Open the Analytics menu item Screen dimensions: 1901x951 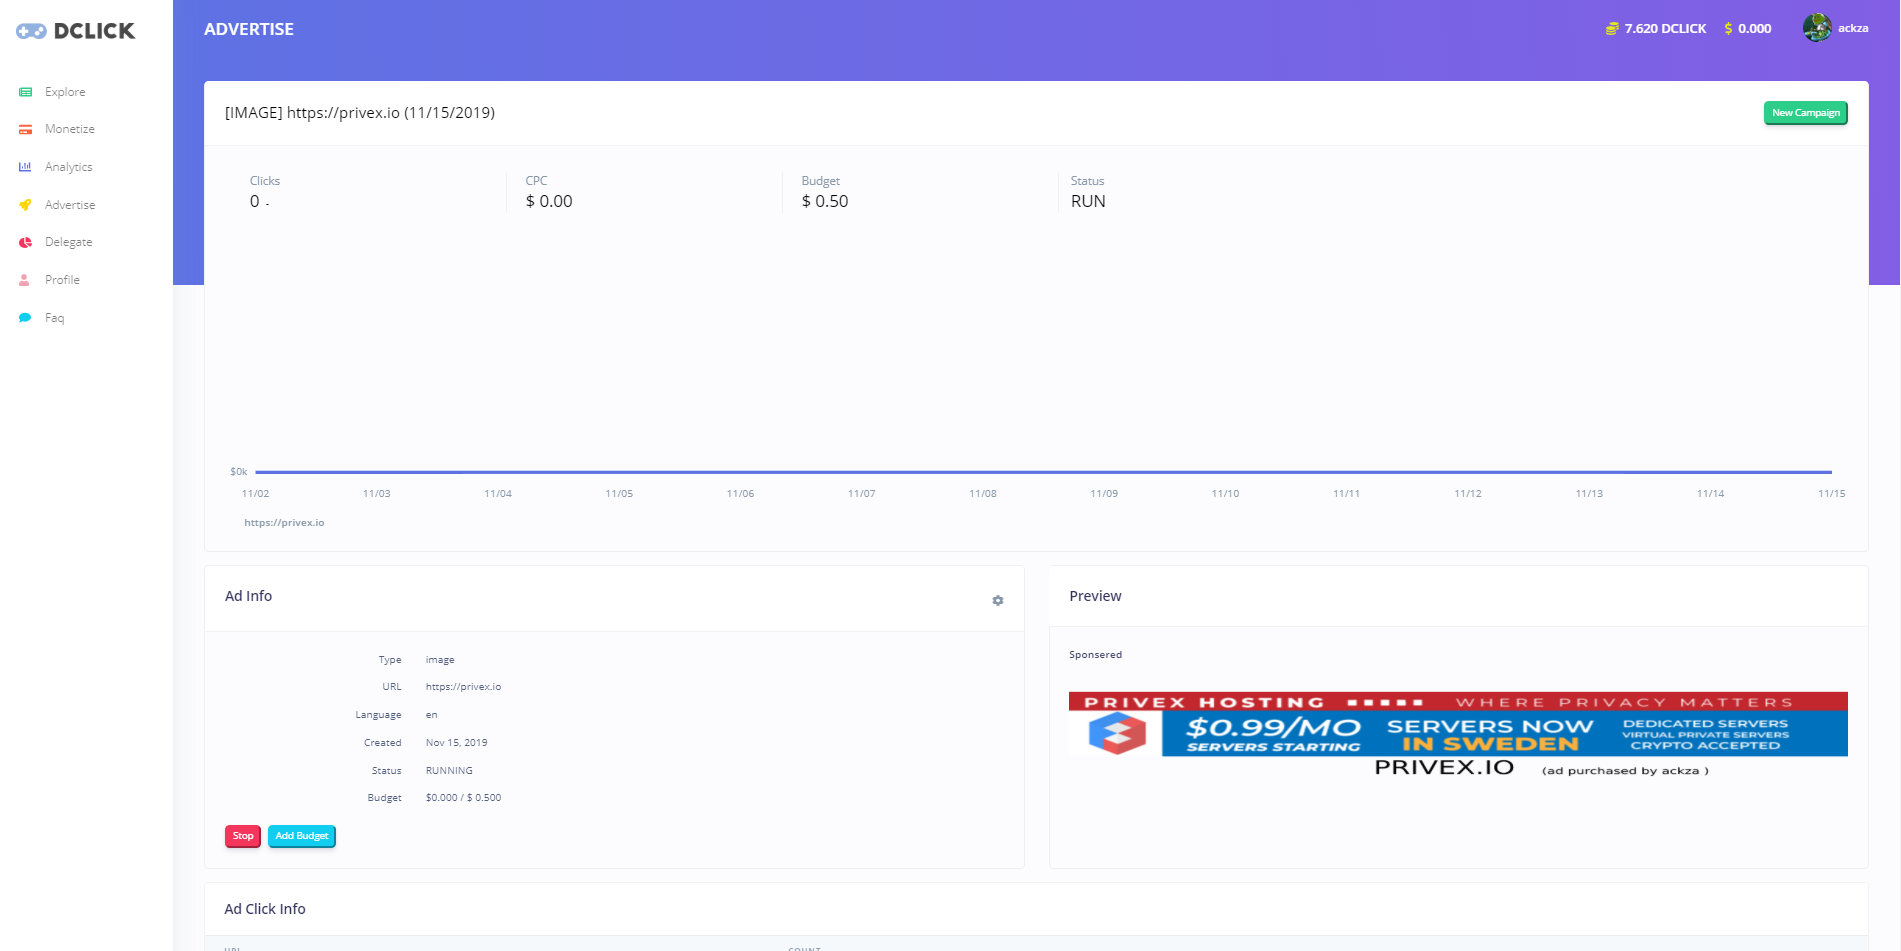(68, 167)
